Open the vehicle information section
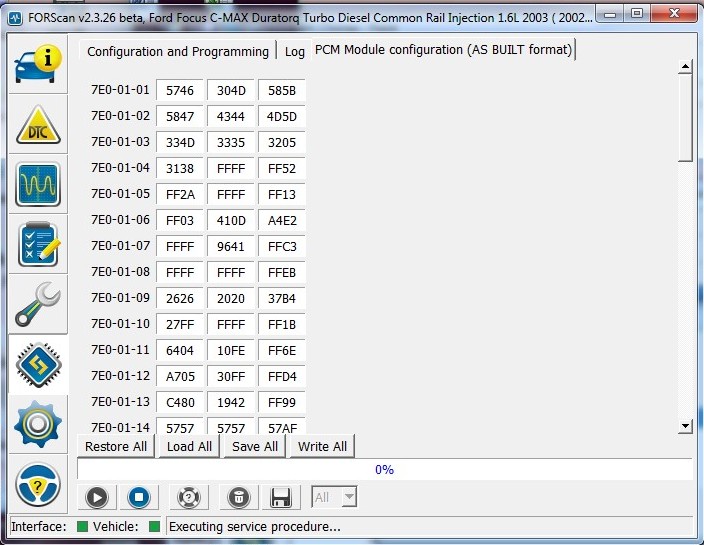The image size is (704, 545). tap(38, 64)
